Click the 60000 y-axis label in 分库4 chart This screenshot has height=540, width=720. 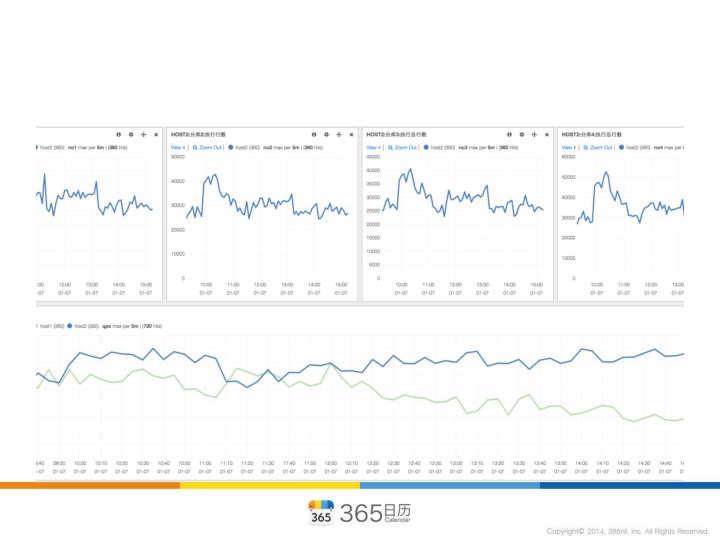point(568,157)
